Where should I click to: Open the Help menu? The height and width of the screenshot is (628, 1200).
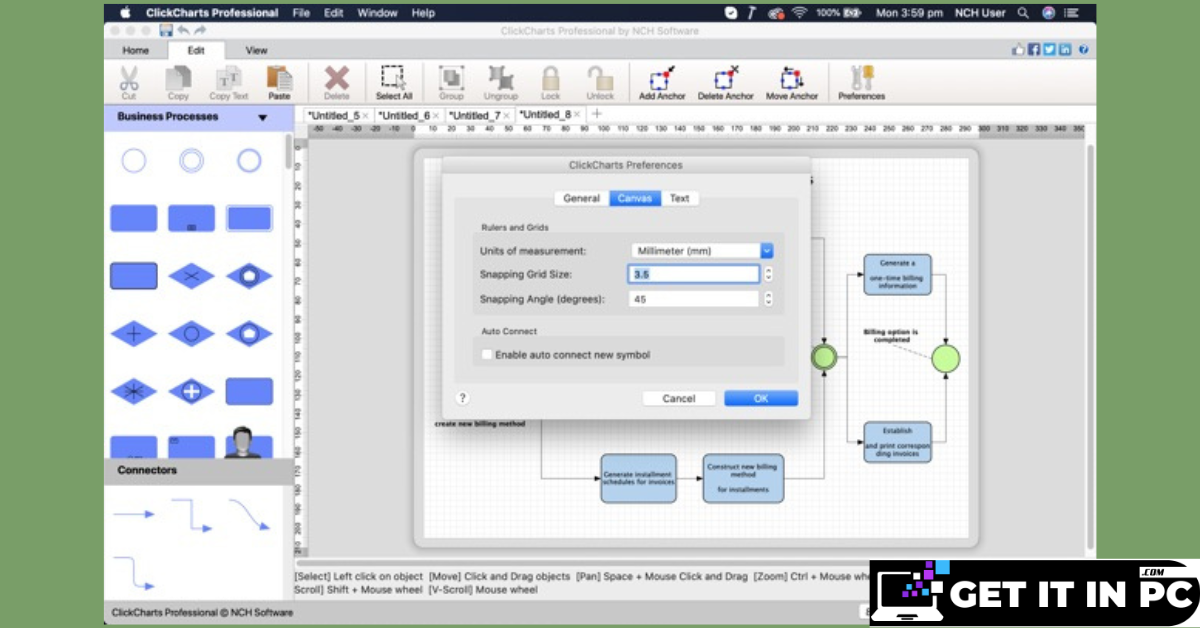point(423,13)
